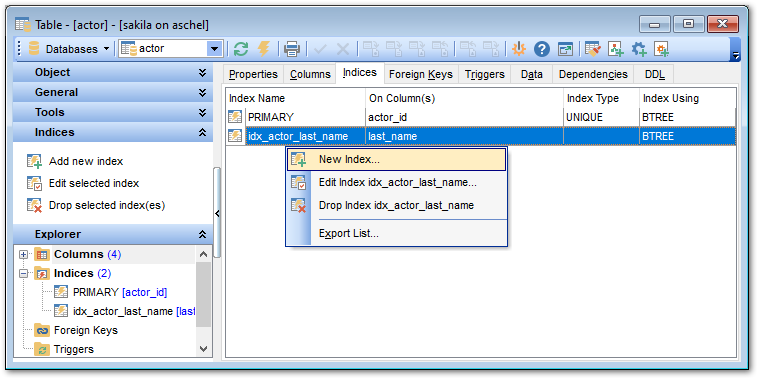758x379 pixels.
Task: Click the last_name cell in selected row
Action: pos(465,136)
